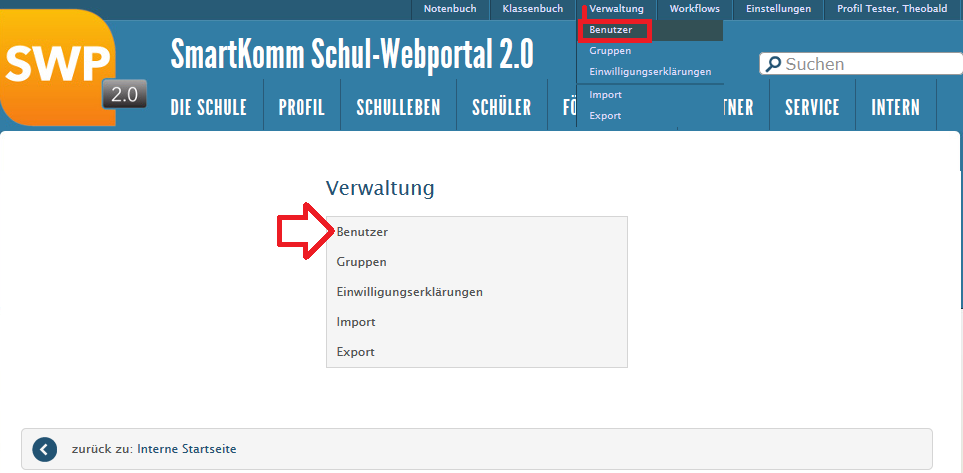The width and height of the screenshot is (963, 473).
Task: Open the SCHULLEBEN navigation tab
Action: tap(399, 108)
